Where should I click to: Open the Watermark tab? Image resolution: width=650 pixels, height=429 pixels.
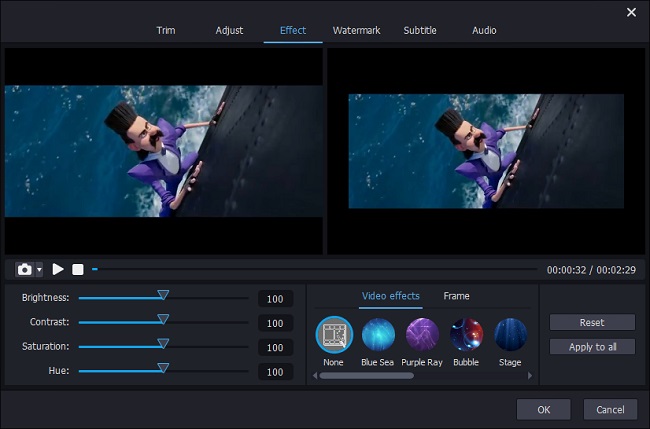(357, 30)
